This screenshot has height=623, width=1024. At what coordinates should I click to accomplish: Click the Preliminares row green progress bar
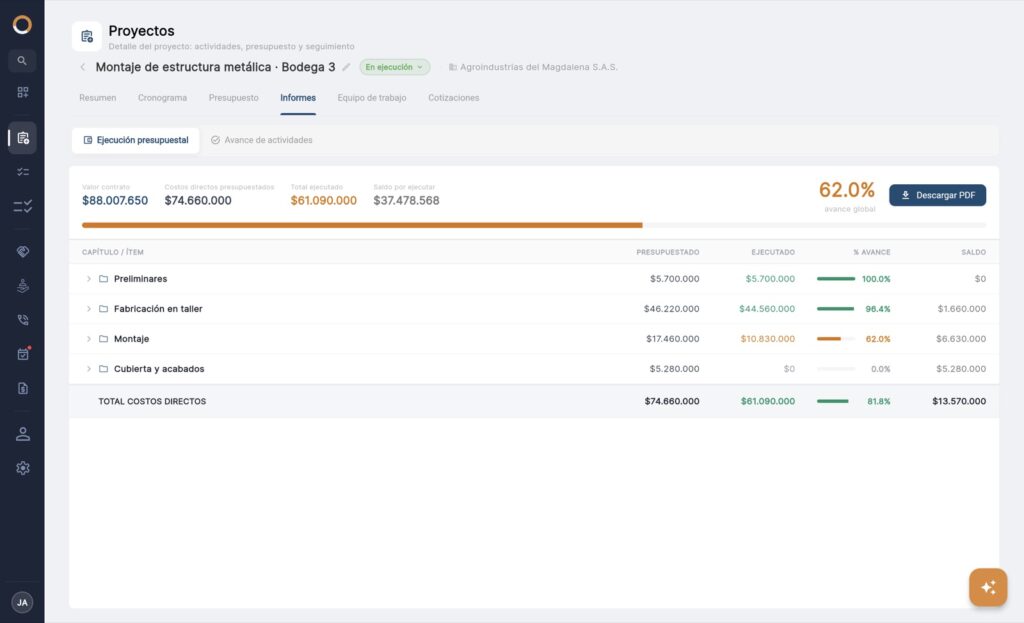(x=836, y=279)
